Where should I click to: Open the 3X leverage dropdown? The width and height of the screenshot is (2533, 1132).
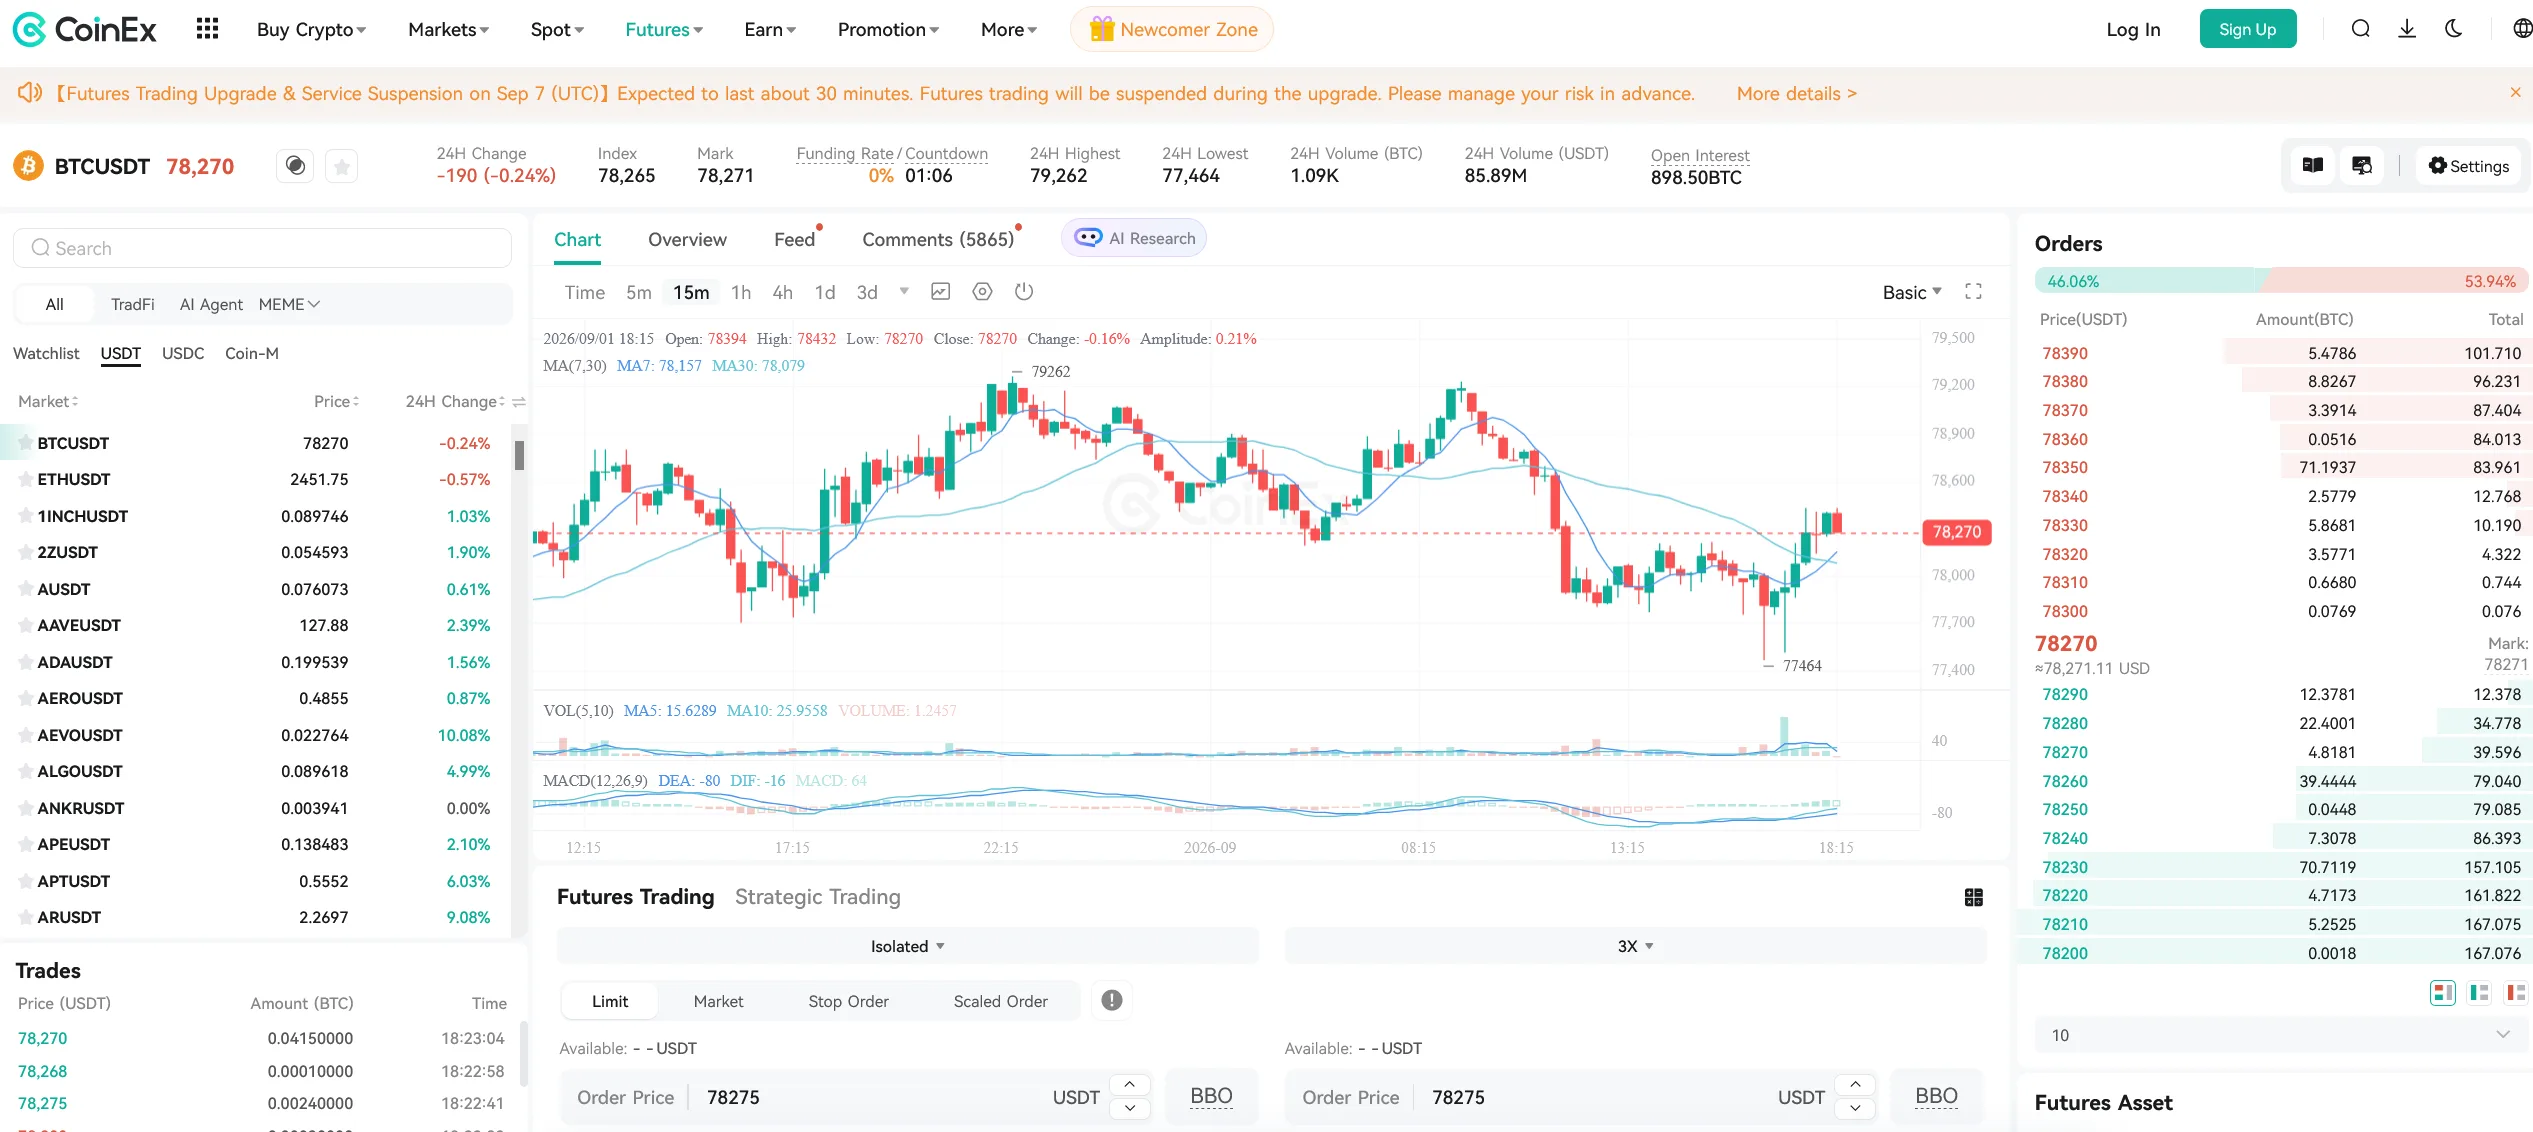click(1635, 946)
